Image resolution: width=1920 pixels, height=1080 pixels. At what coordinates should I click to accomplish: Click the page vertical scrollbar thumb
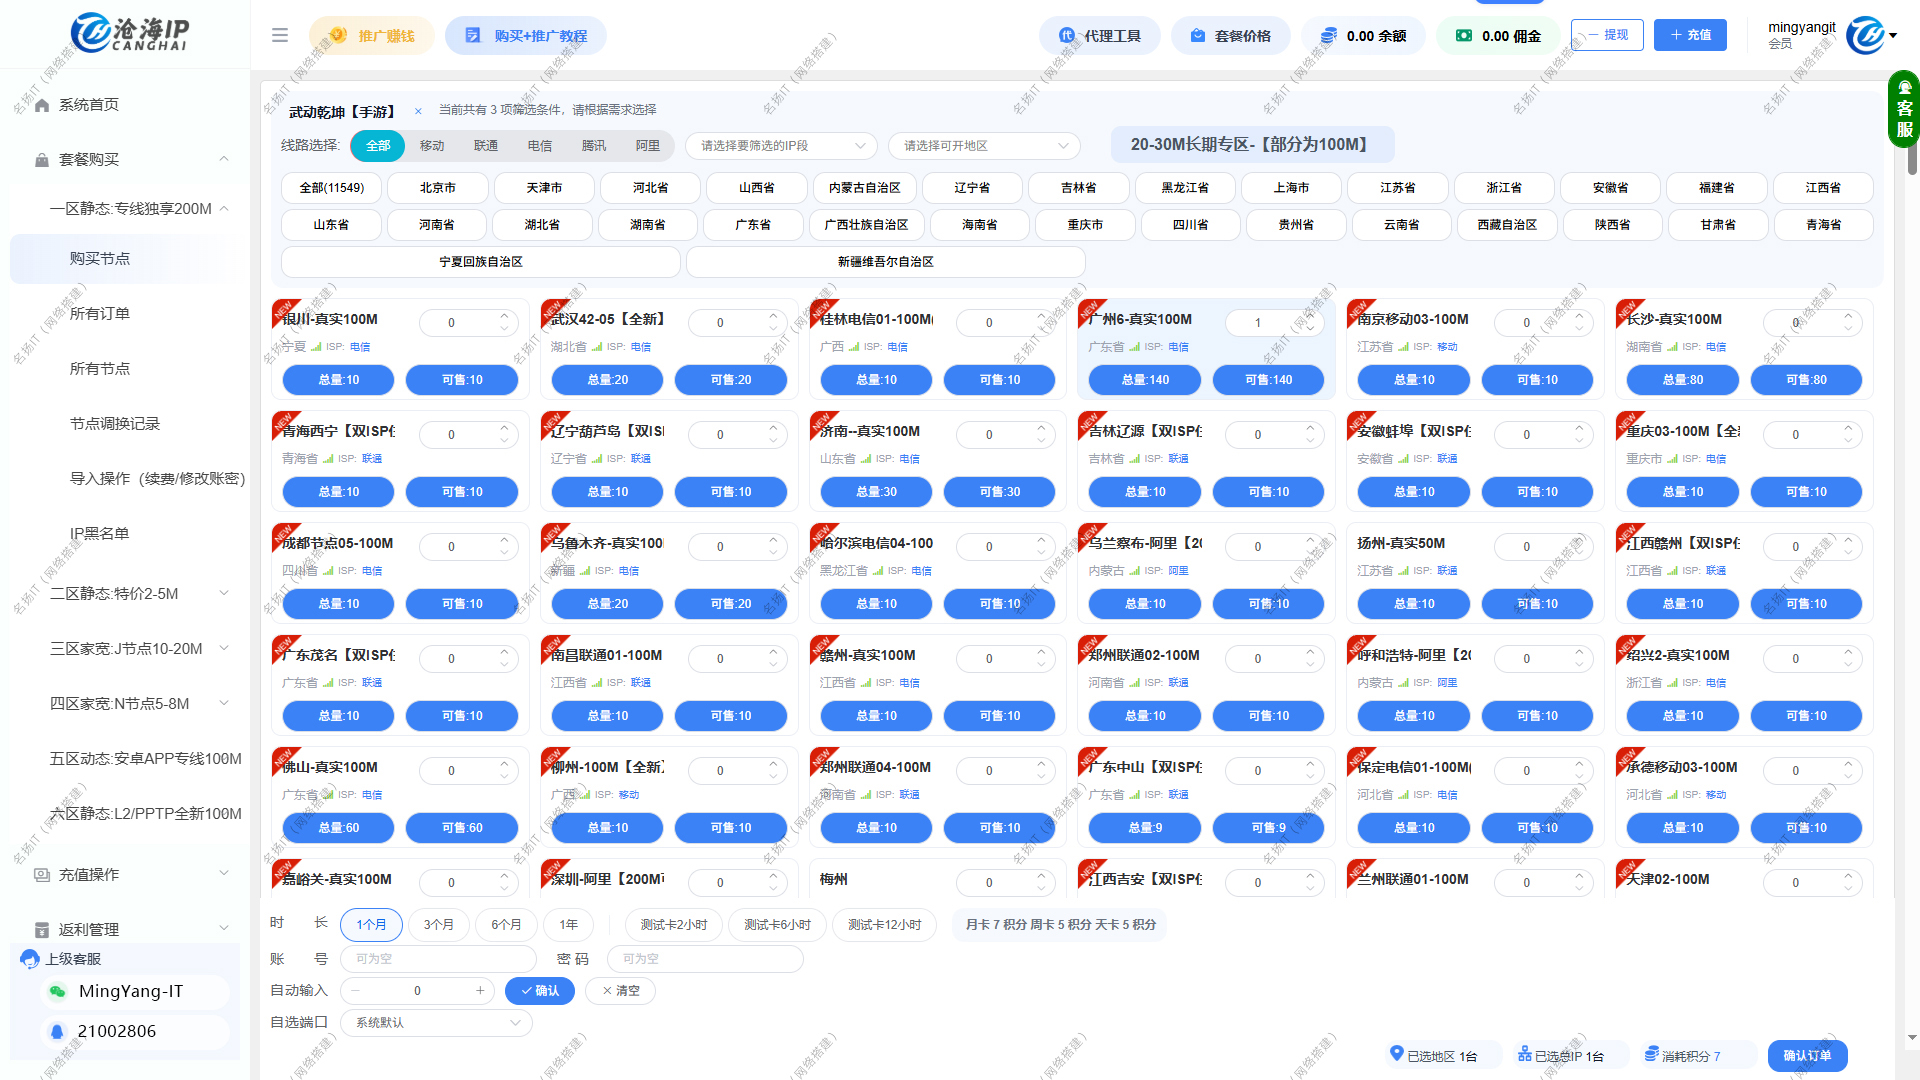pyautogui.click(x=1912, y=160)
